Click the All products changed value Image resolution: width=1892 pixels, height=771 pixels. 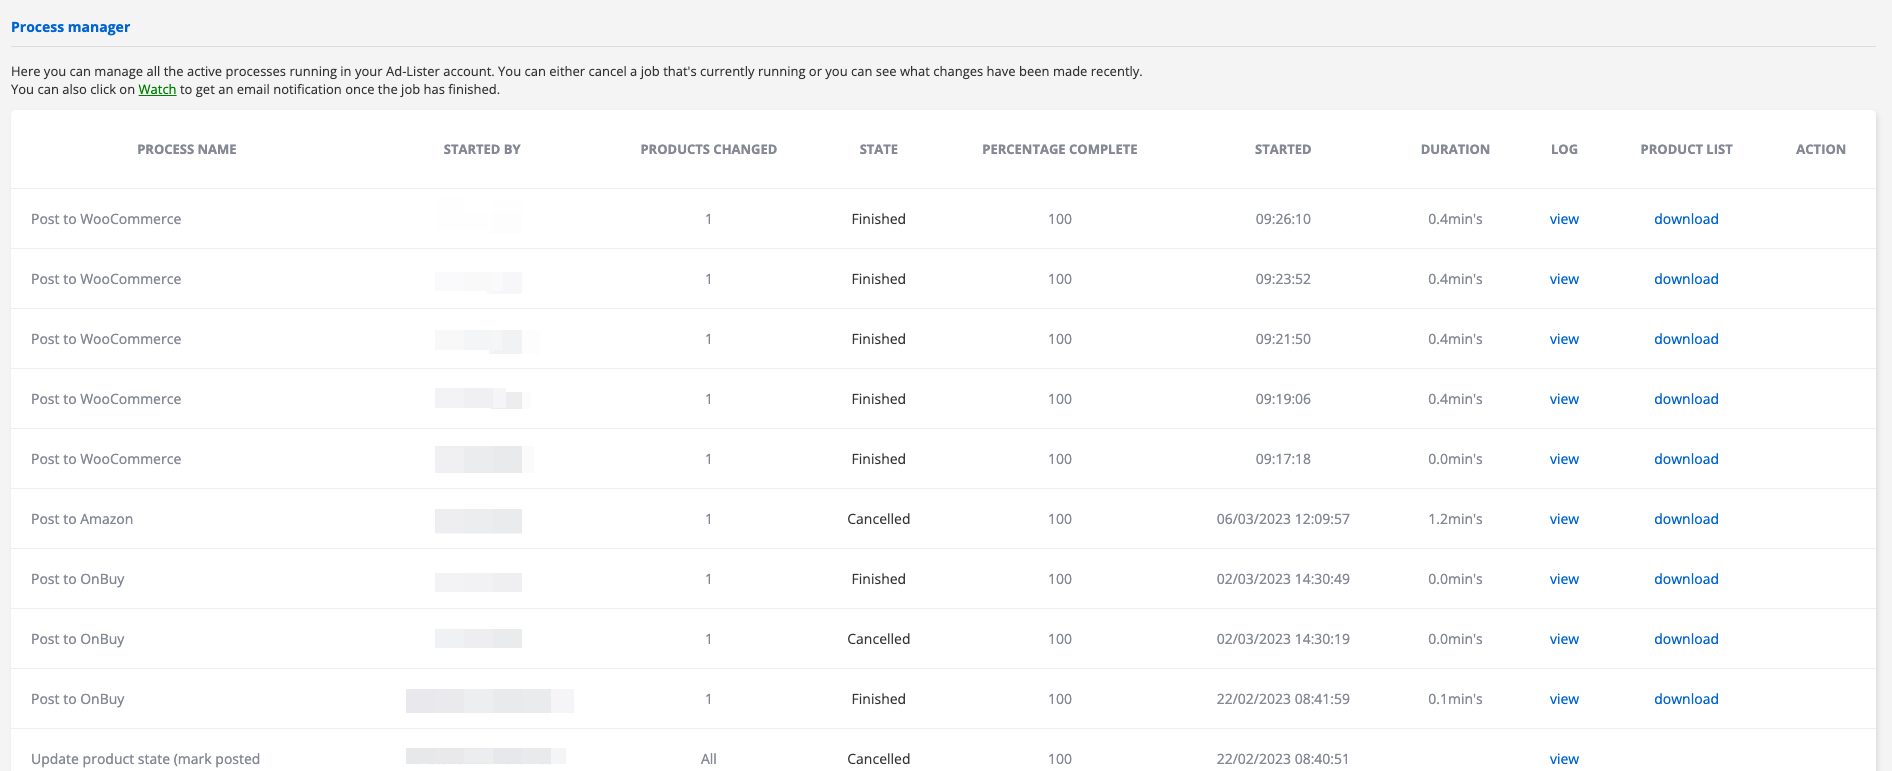click(x=708, y=759)
